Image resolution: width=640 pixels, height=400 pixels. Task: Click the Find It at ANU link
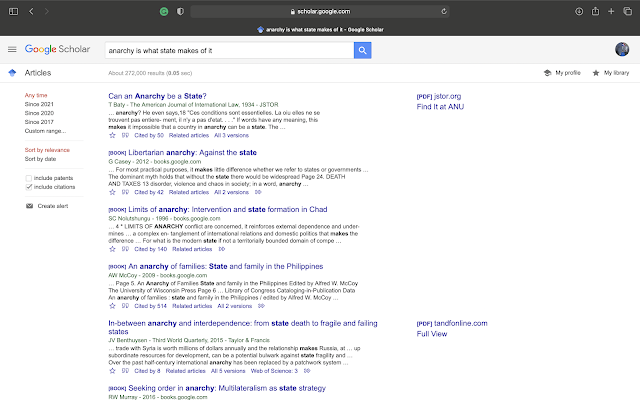[440, 107]
